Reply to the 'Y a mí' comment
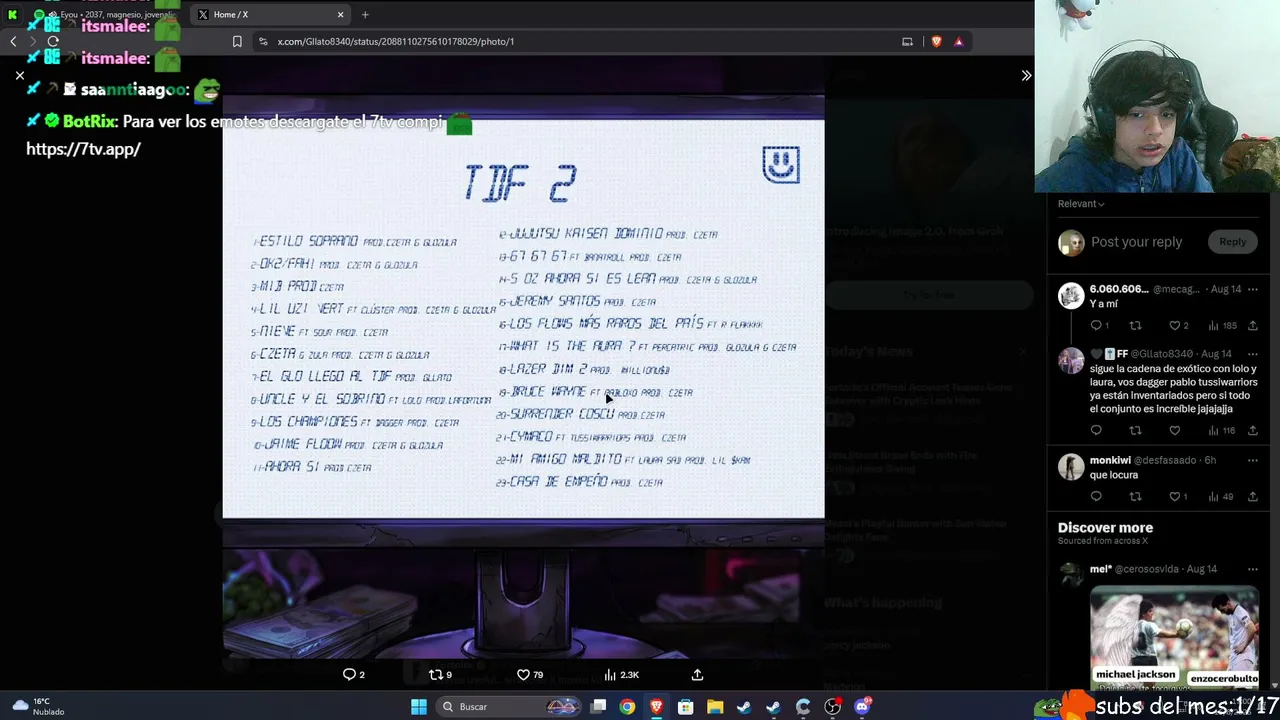Image resolution: width=1280 pixels, height=720 pixels. click(1096, 326)
